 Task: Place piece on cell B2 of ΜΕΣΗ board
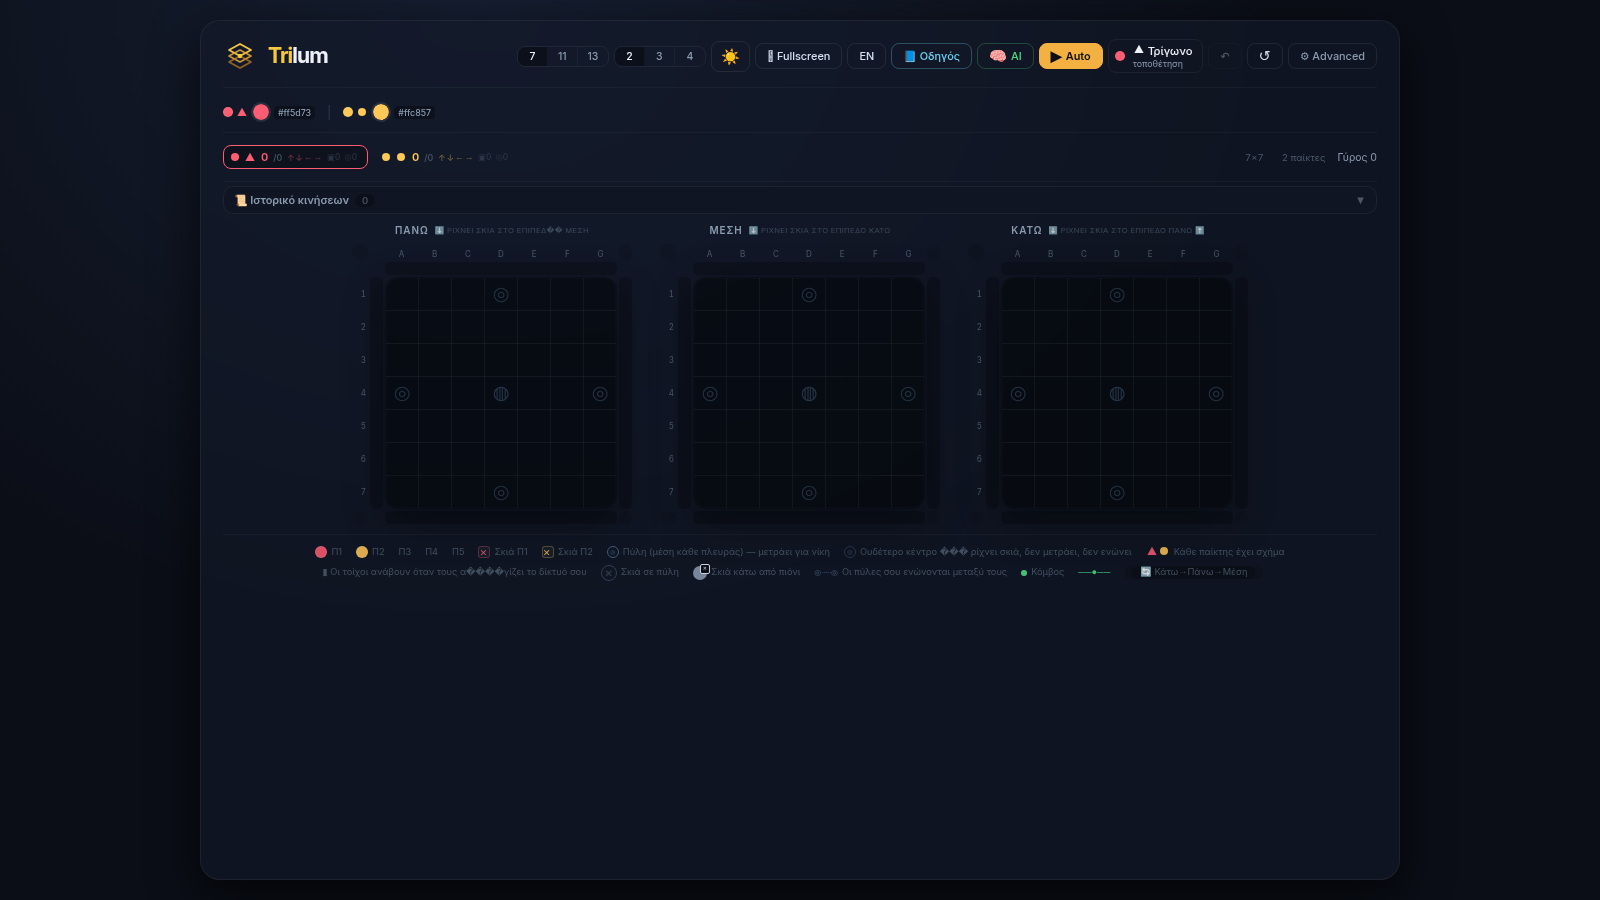[743, 328]
